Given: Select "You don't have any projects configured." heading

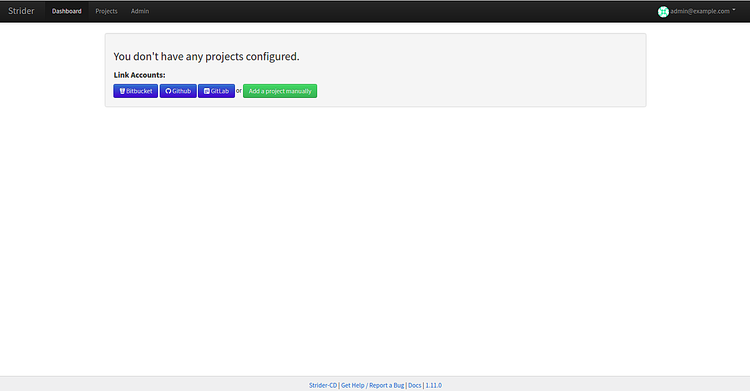Looking at the screenshot, I should [206, 56].
